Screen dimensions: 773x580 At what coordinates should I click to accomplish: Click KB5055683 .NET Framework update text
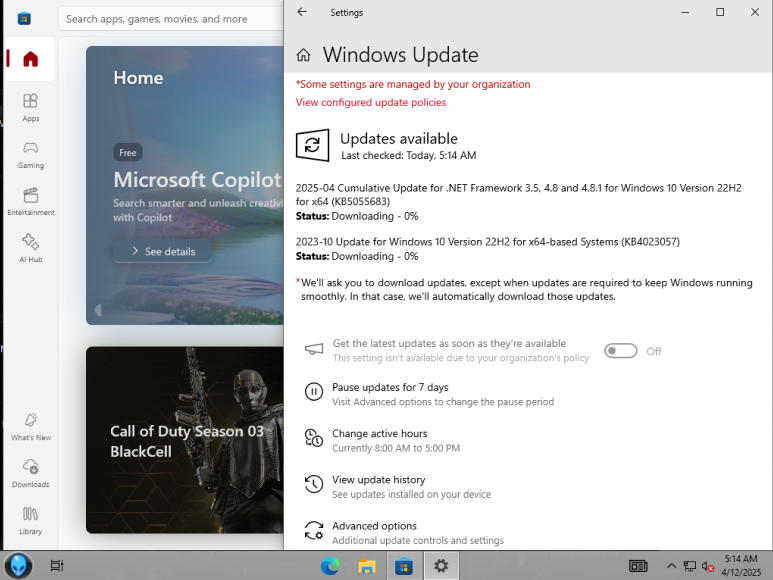click(x=519, y=195)
